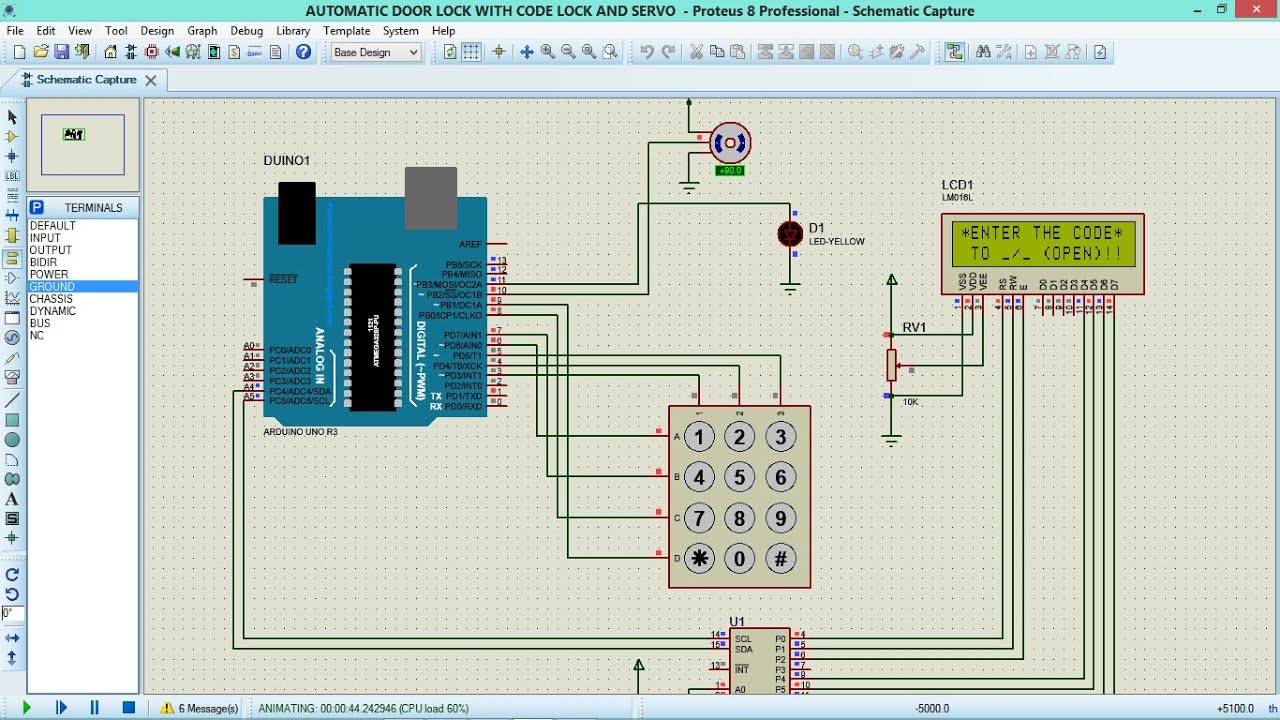The width and height of the screenshot is (1280, 720).
Task: Open the blue Help question mark icon
Action: pos(304,52)
